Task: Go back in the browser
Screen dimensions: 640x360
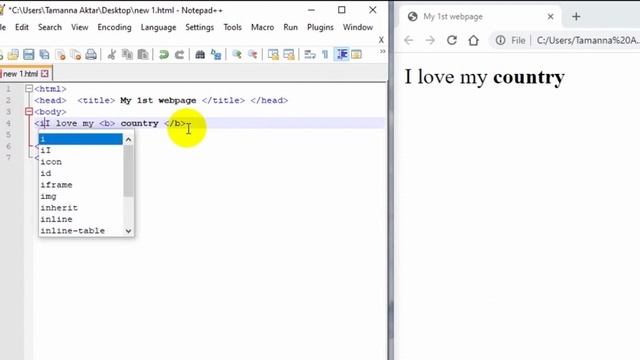Action: coord(409,40)
